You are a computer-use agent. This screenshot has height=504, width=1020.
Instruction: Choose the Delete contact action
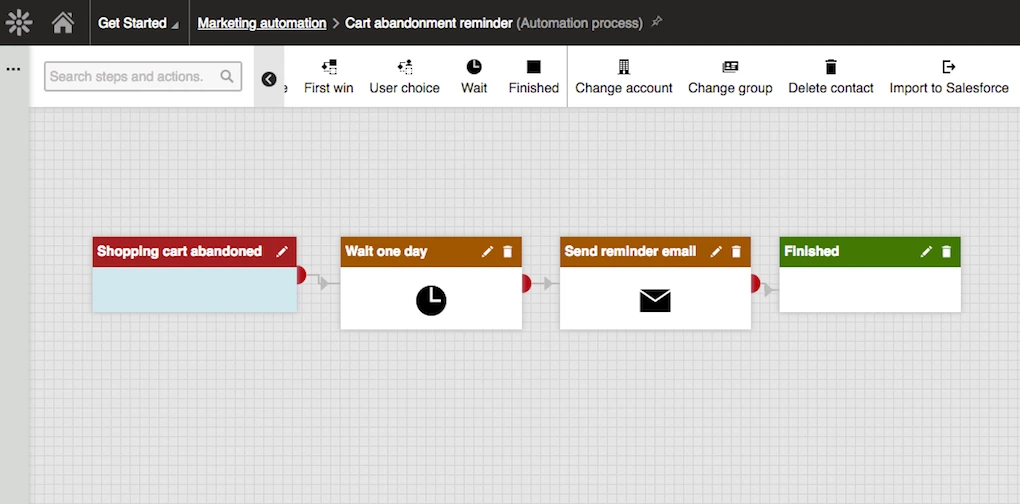click(x=831, y=76)
